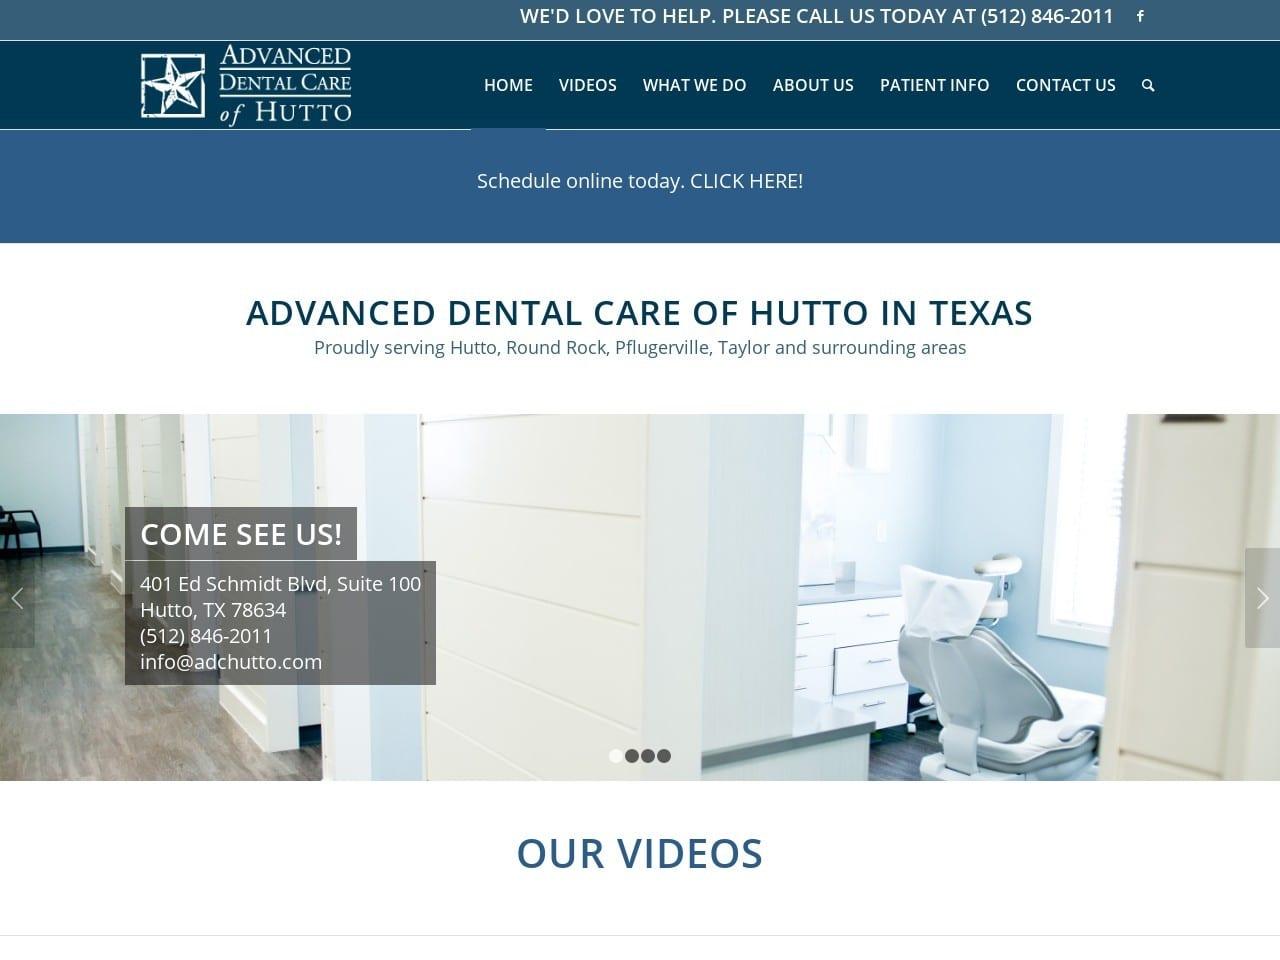Click the phone number in the top bar

coord(1047,16)
